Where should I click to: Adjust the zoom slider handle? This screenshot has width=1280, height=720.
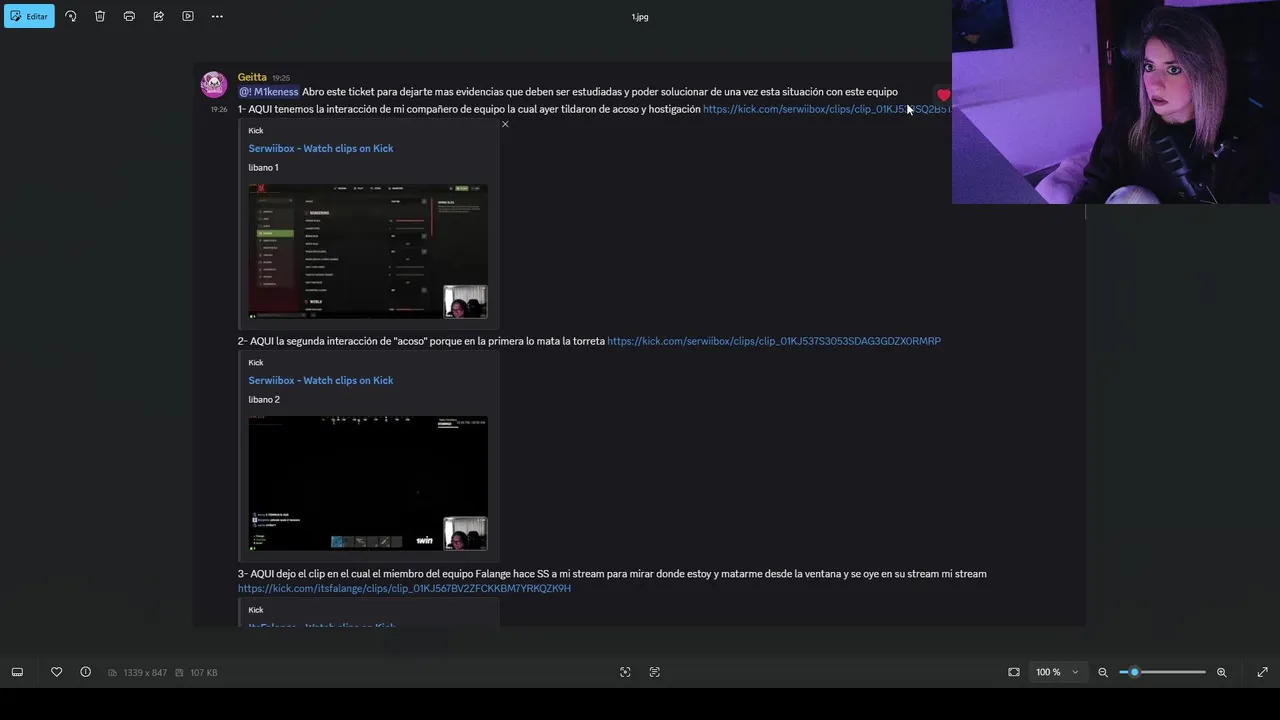tap(1134, 672)
